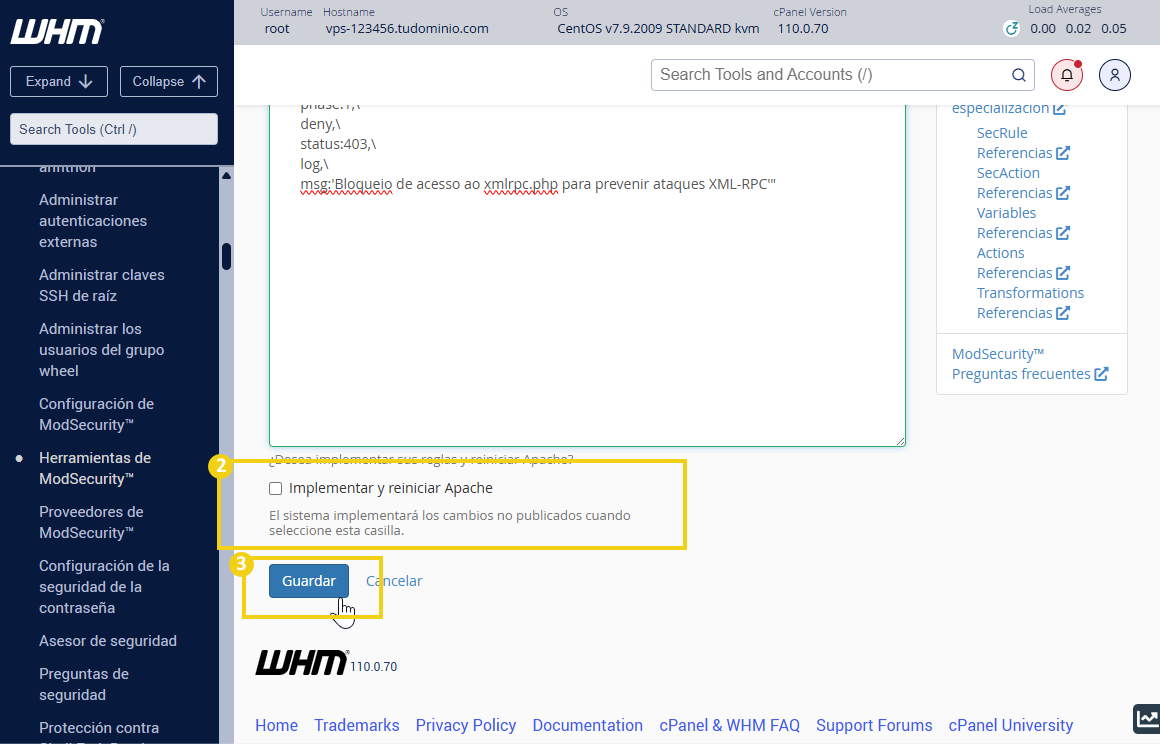This screenshot has height=744, width=1160.
Task: Click the external-link icon under Actions
Action: coord(1063,273)
